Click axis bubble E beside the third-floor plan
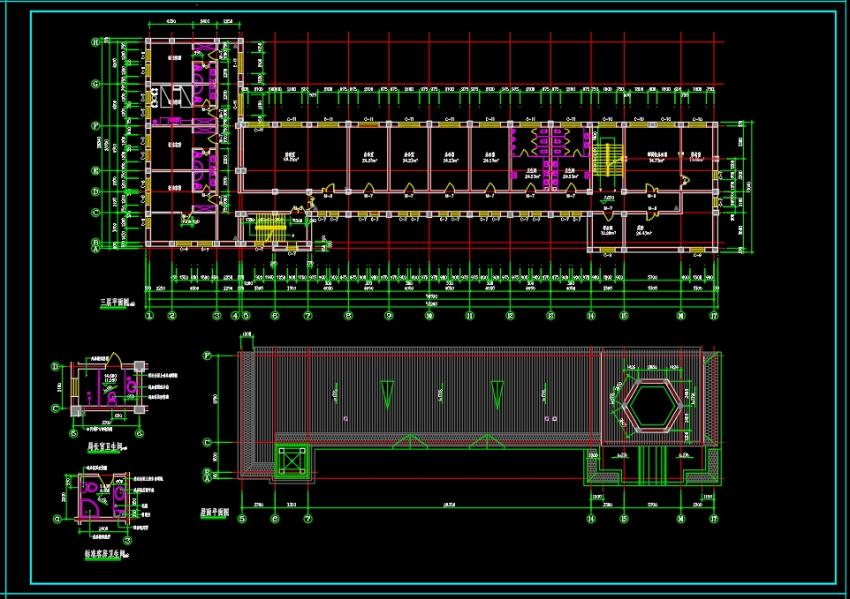This screenshot has height=599, width=850. 96,171
